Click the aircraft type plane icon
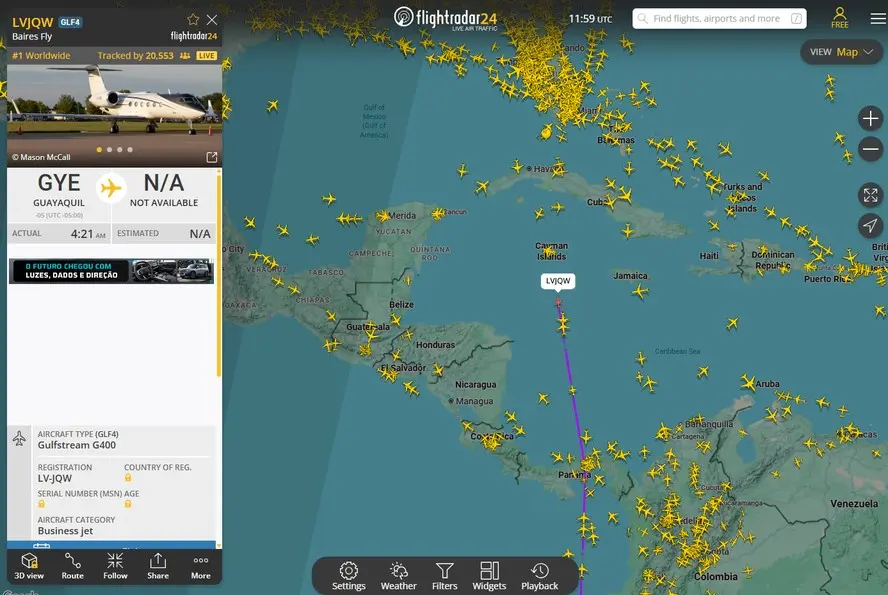 [x=19, y=439]
